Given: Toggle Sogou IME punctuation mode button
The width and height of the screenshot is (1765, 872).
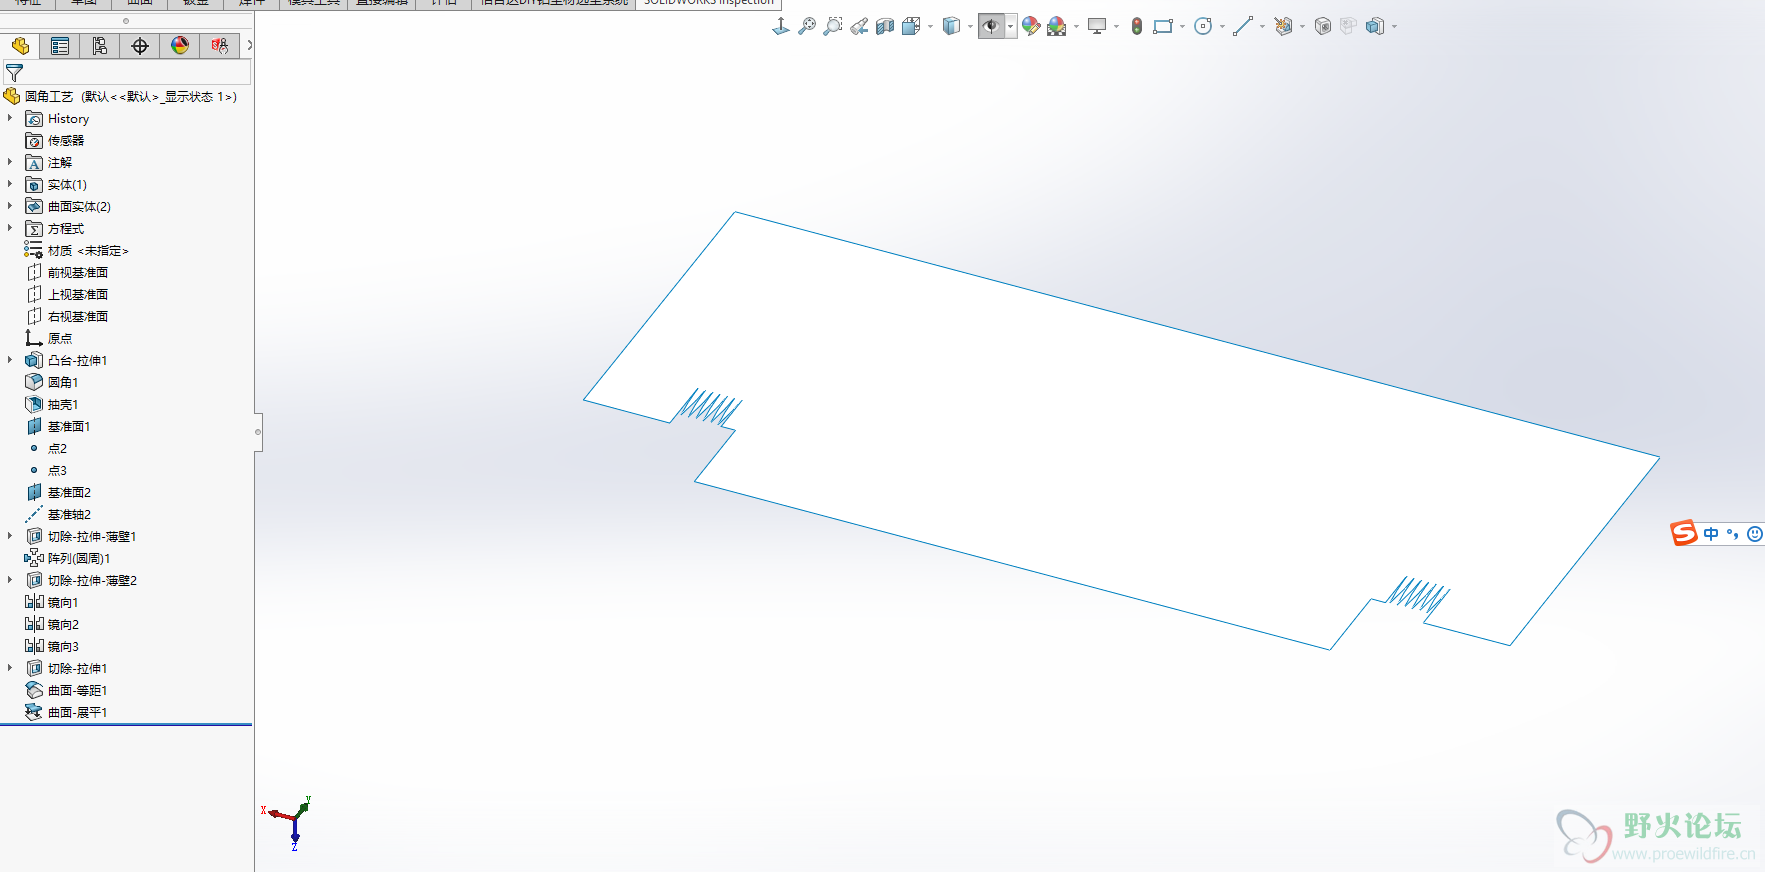Looking at the screenshot, I should tap(1733, 534).
